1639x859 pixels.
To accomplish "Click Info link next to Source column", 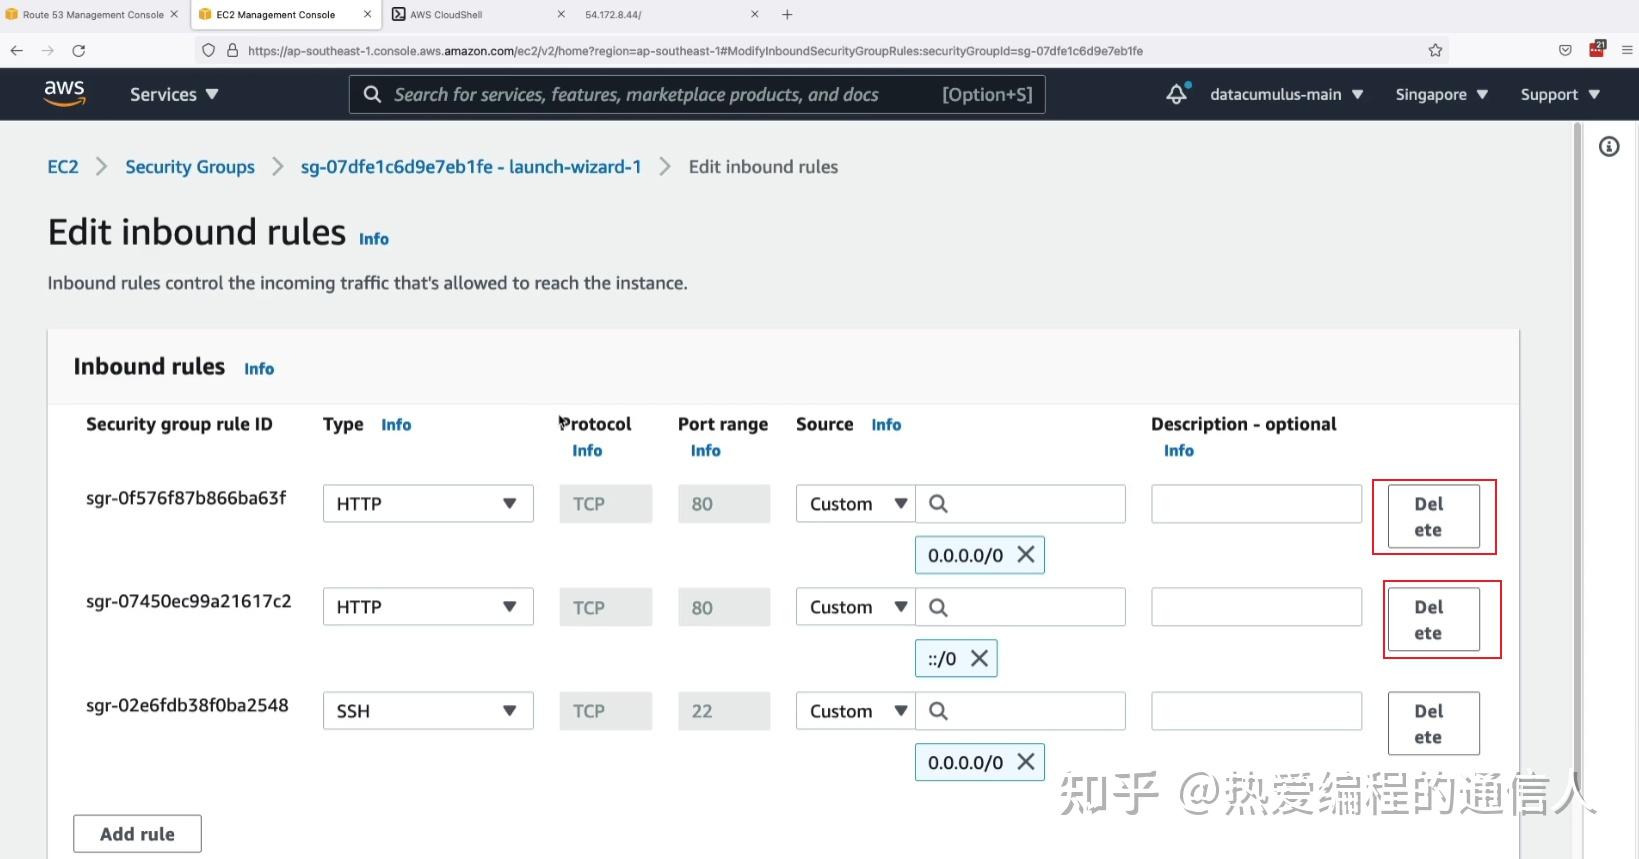I will coord(886,425).
